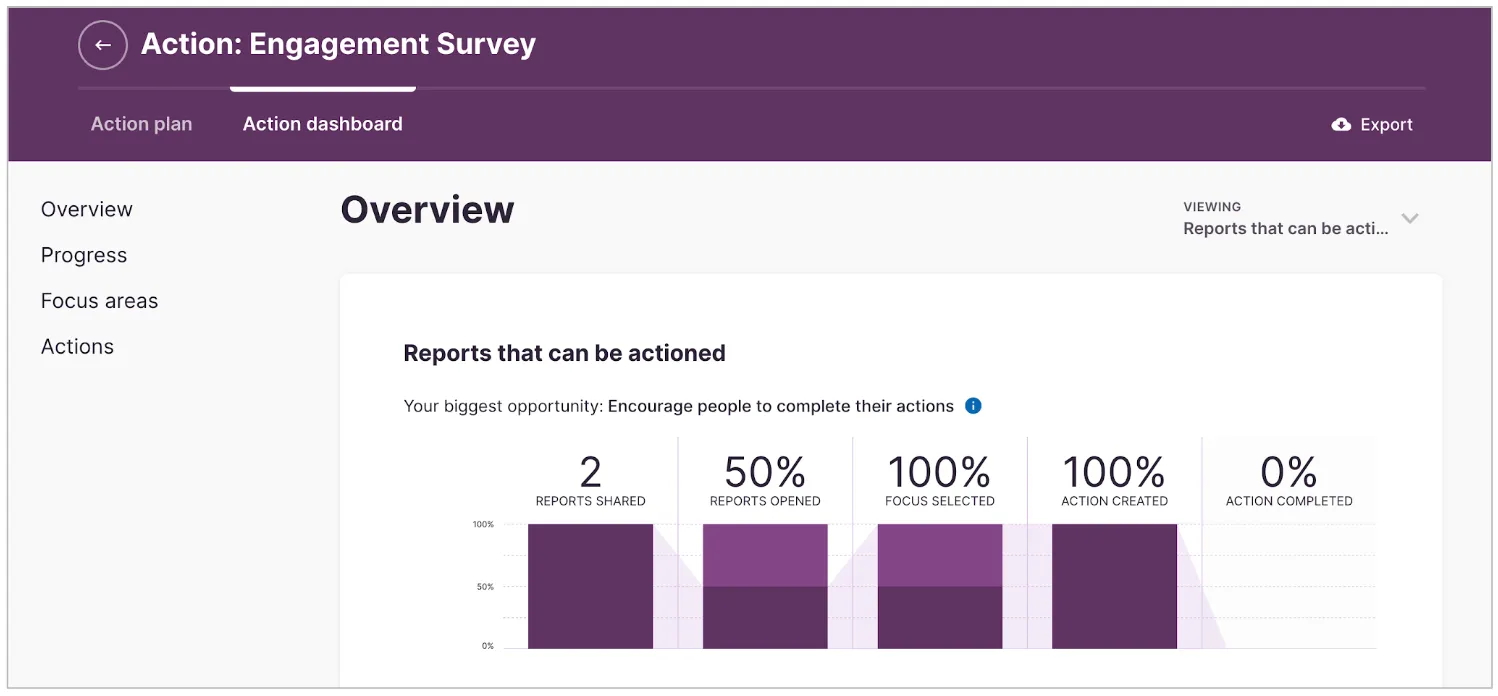Open the blue info icon beside biggest opportunity
1498x696 pixels.
pyautogui.click(x=973, y=406)
